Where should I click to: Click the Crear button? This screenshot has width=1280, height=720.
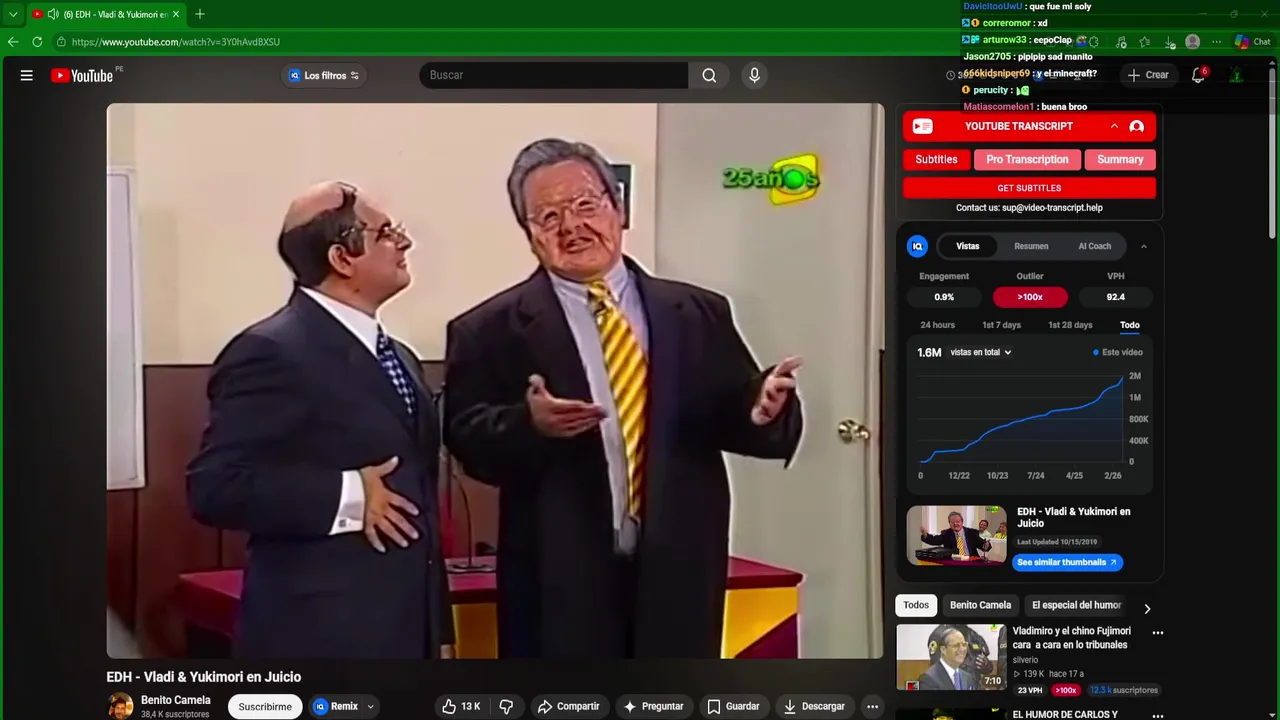click(1148, 75)
